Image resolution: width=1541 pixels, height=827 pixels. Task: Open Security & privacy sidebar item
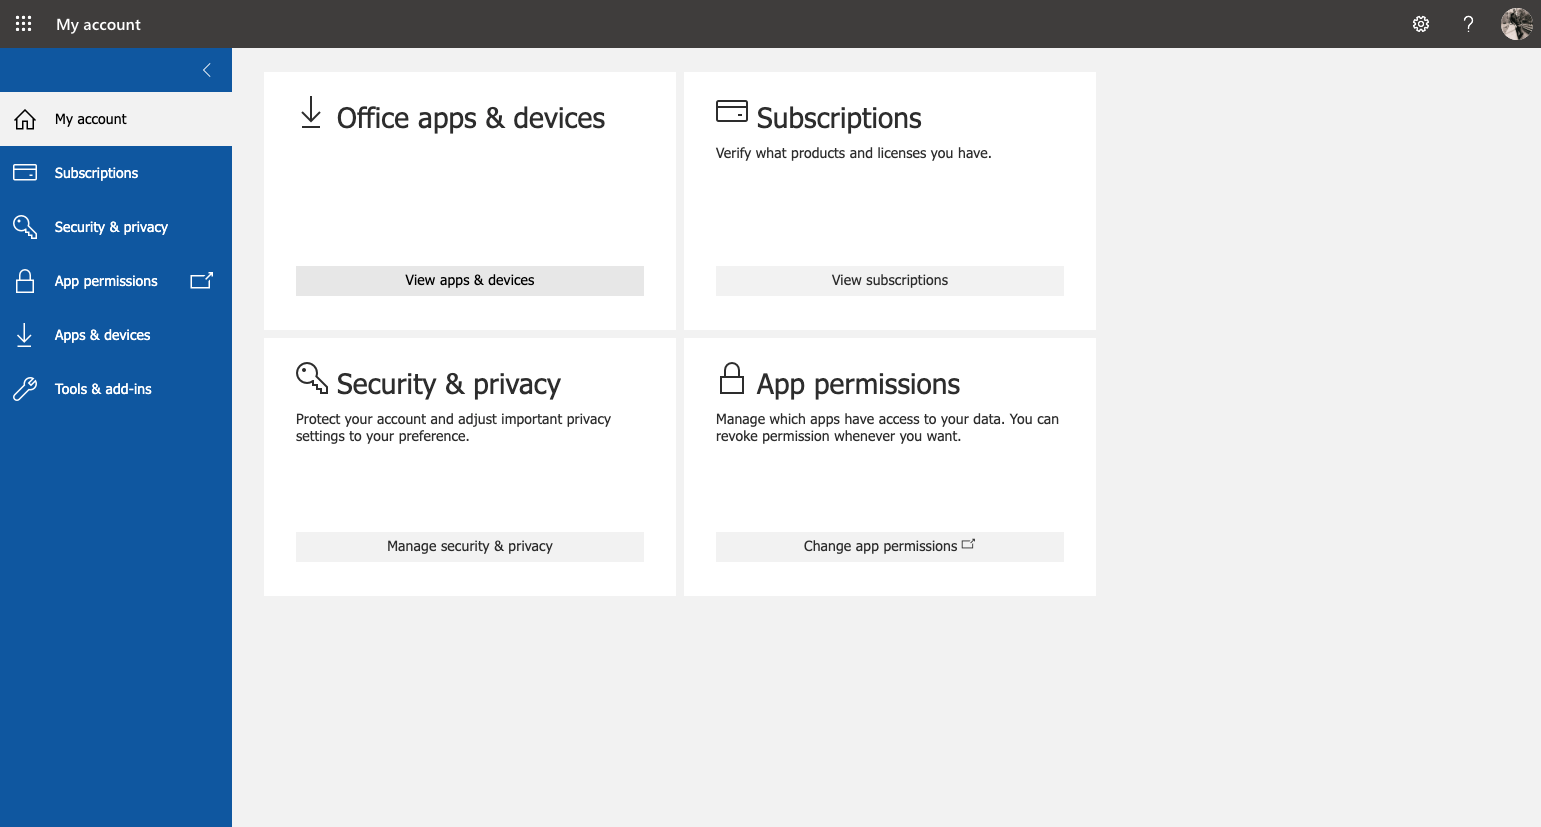pos(116,227)
